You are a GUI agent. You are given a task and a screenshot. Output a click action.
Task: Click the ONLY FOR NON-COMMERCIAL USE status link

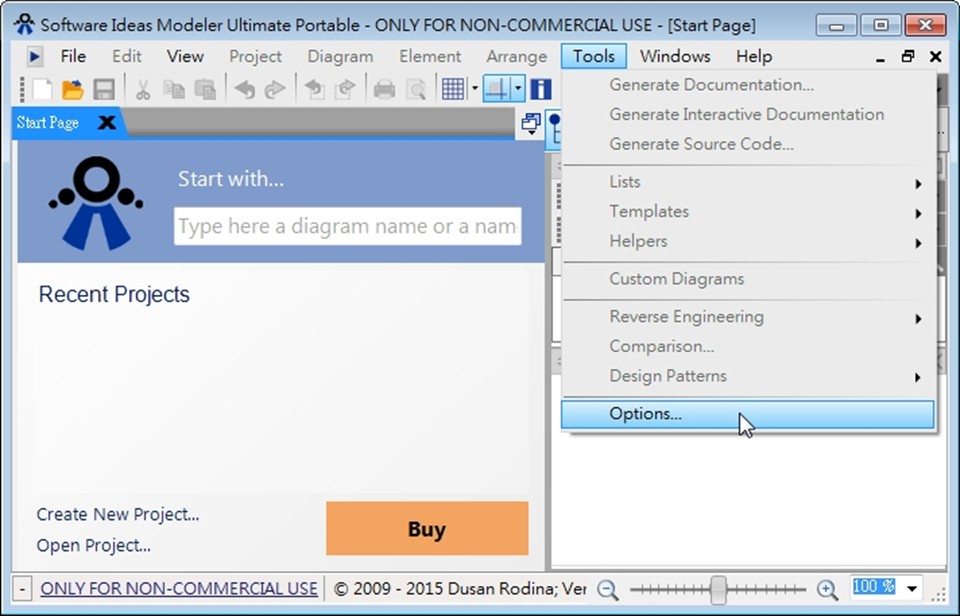pyautogui.click(x=179, y=588)
